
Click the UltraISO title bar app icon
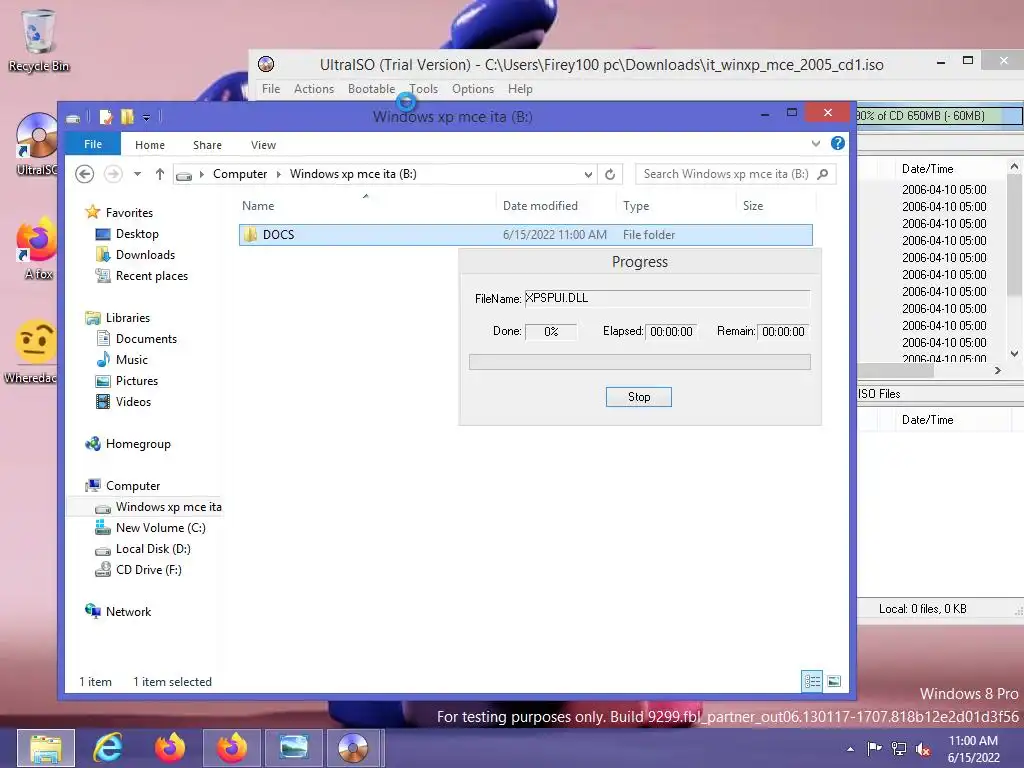[266, 64]
